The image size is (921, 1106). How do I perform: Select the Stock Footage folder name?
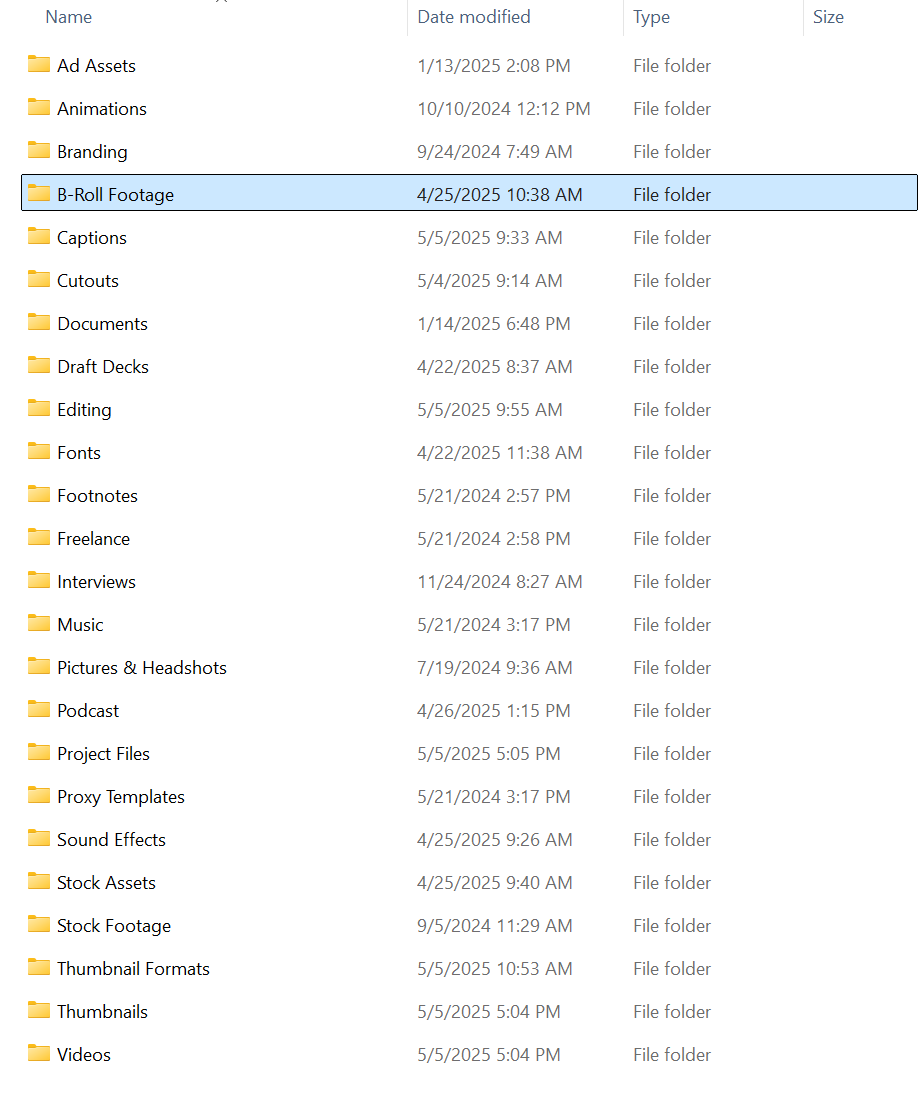tap(114, 926)
